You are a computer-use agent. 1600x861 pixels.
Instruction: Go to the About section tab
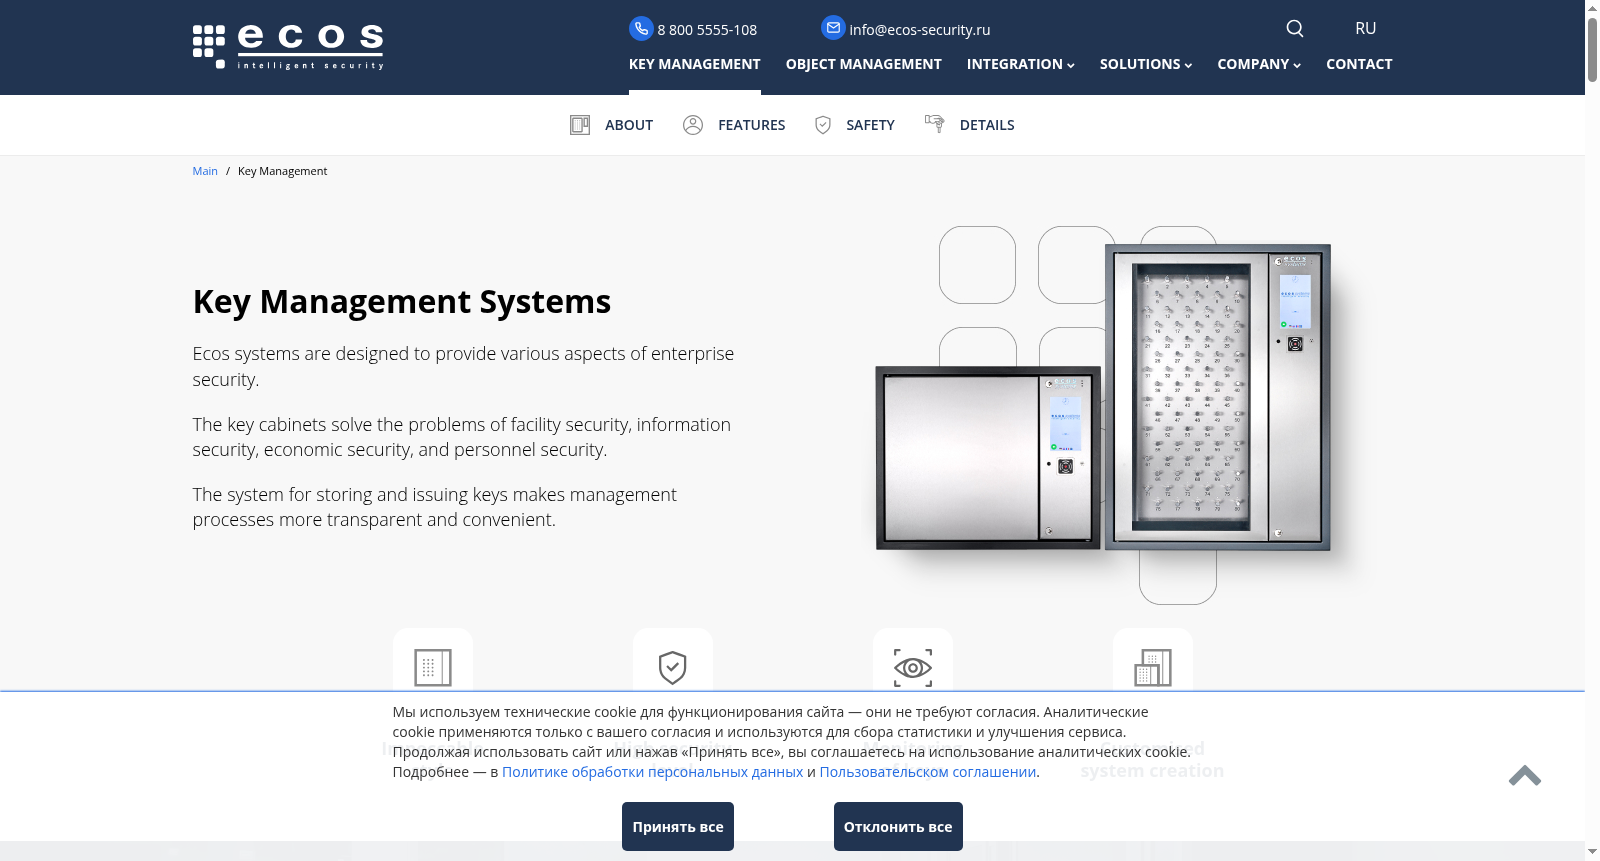coord(629,125)
